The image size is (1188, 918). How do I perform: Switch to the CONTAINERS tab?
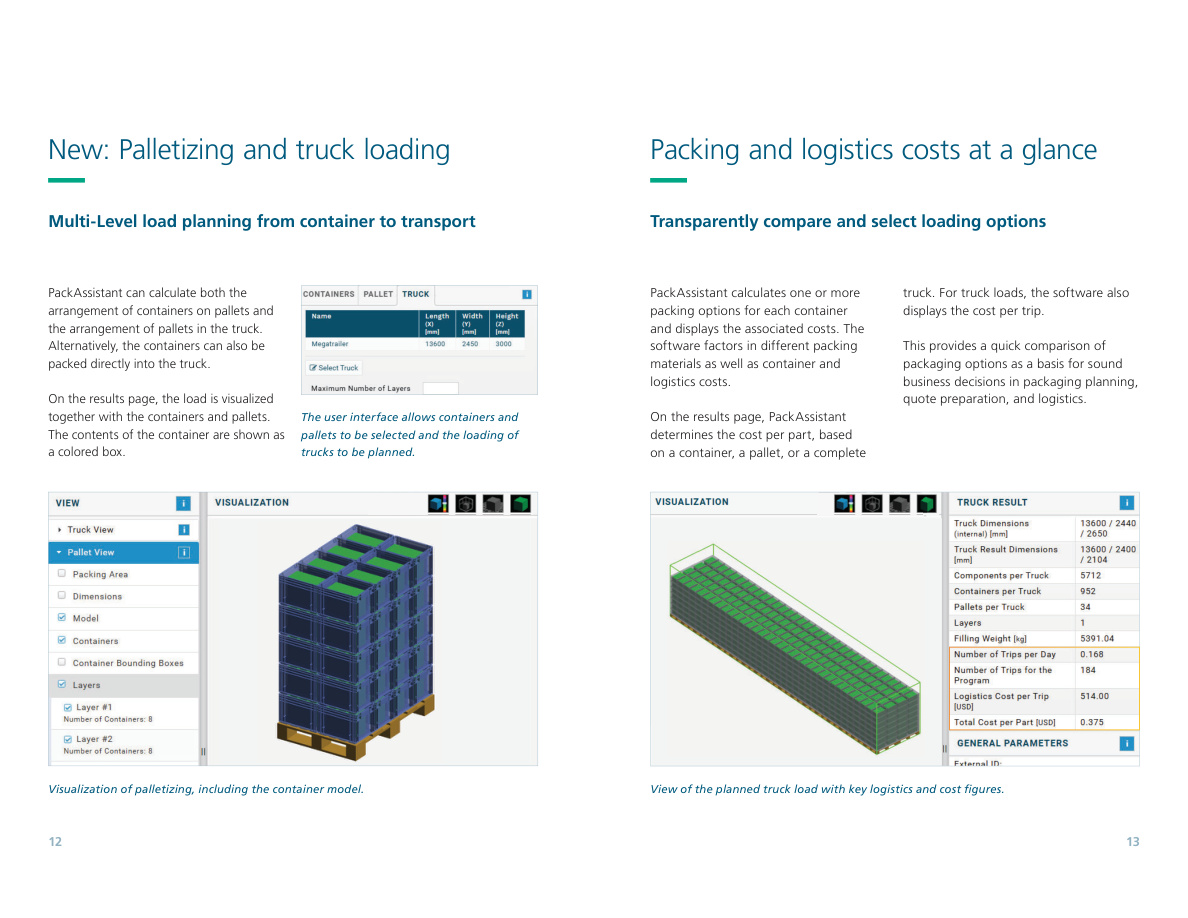pyautogui.click(x=329, y=294)
